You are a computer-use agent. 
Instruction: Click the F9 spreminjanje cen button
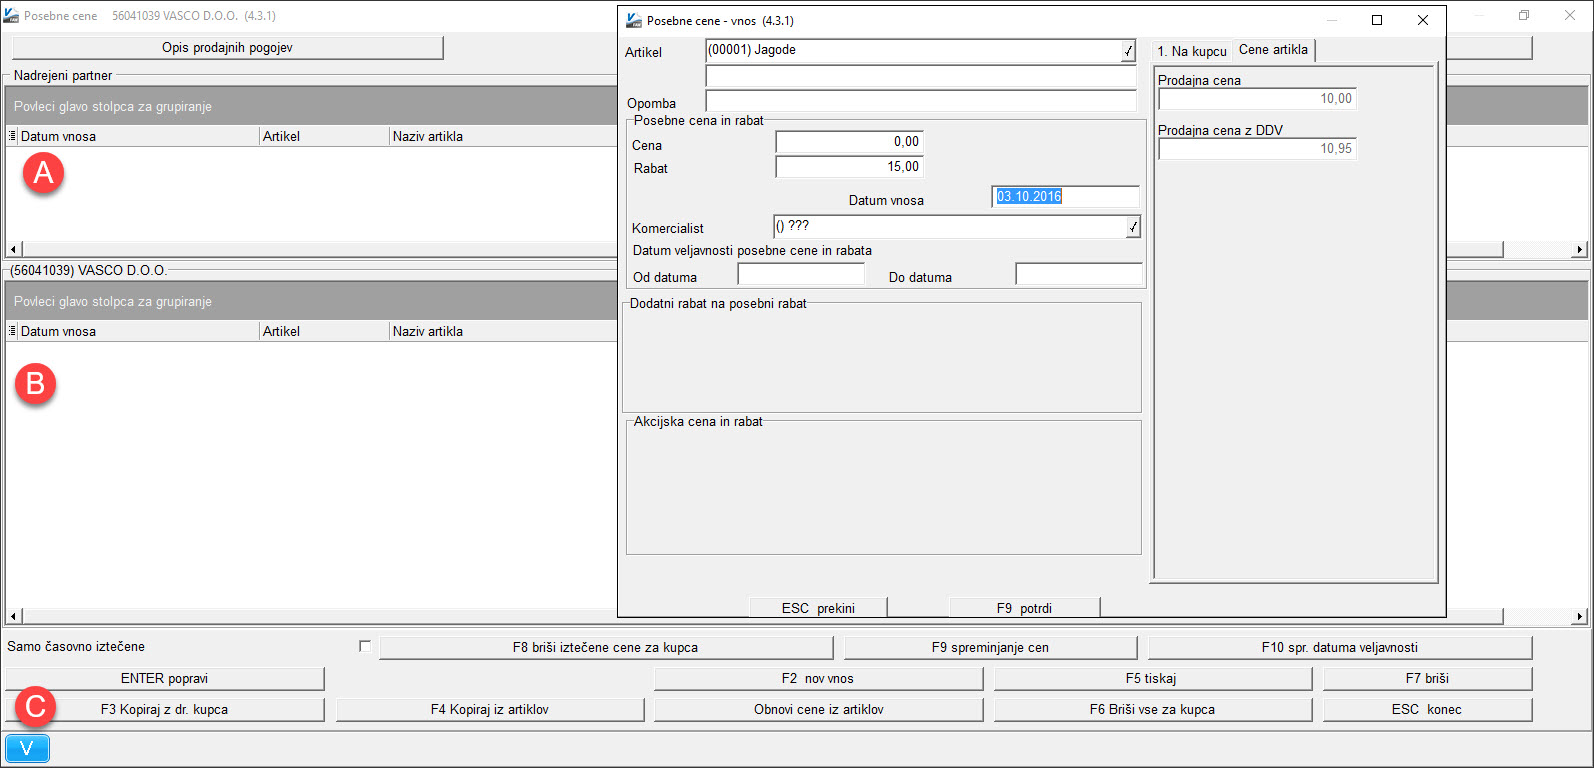[x=990, y=647]
